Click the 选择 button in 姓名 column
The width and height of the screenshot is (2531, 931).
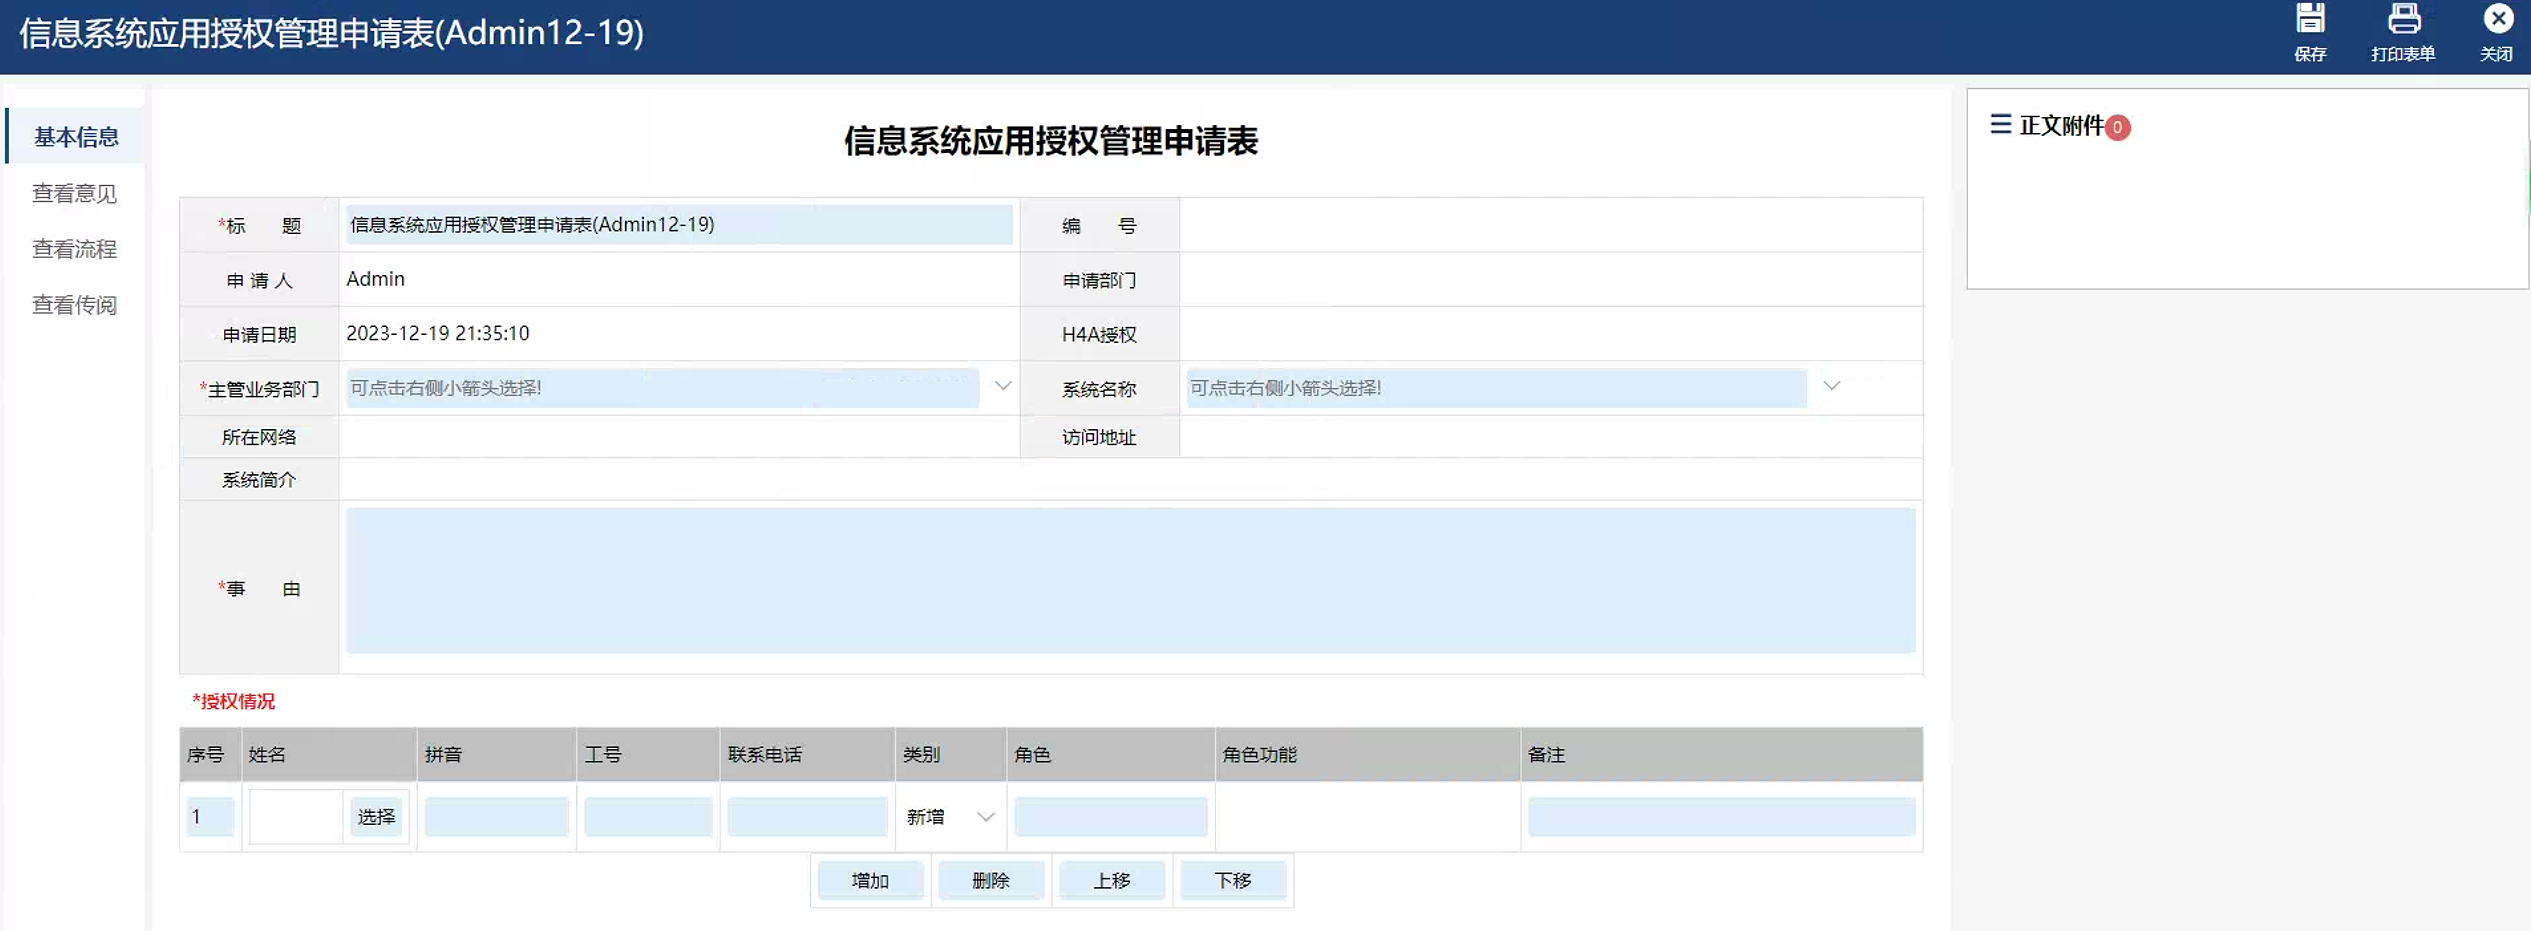[x=376, y=817]
